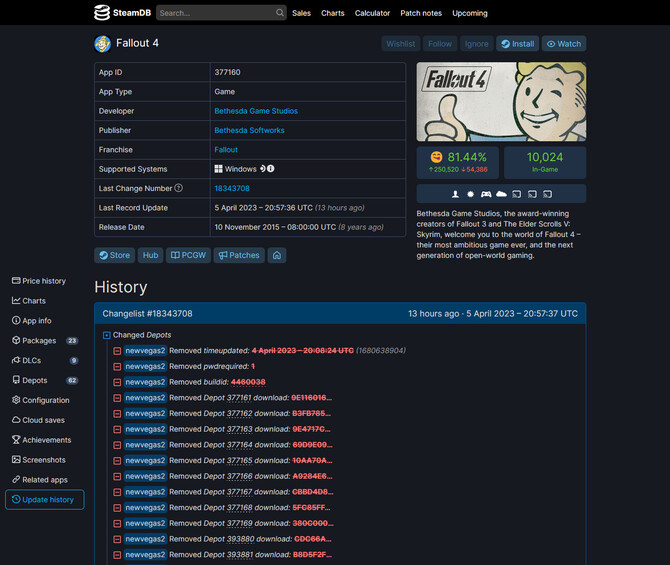Click Depot 377168 link in changelist
Image resolution: width=670 pixels, height=565 pixels.
(x=239, y=508)
